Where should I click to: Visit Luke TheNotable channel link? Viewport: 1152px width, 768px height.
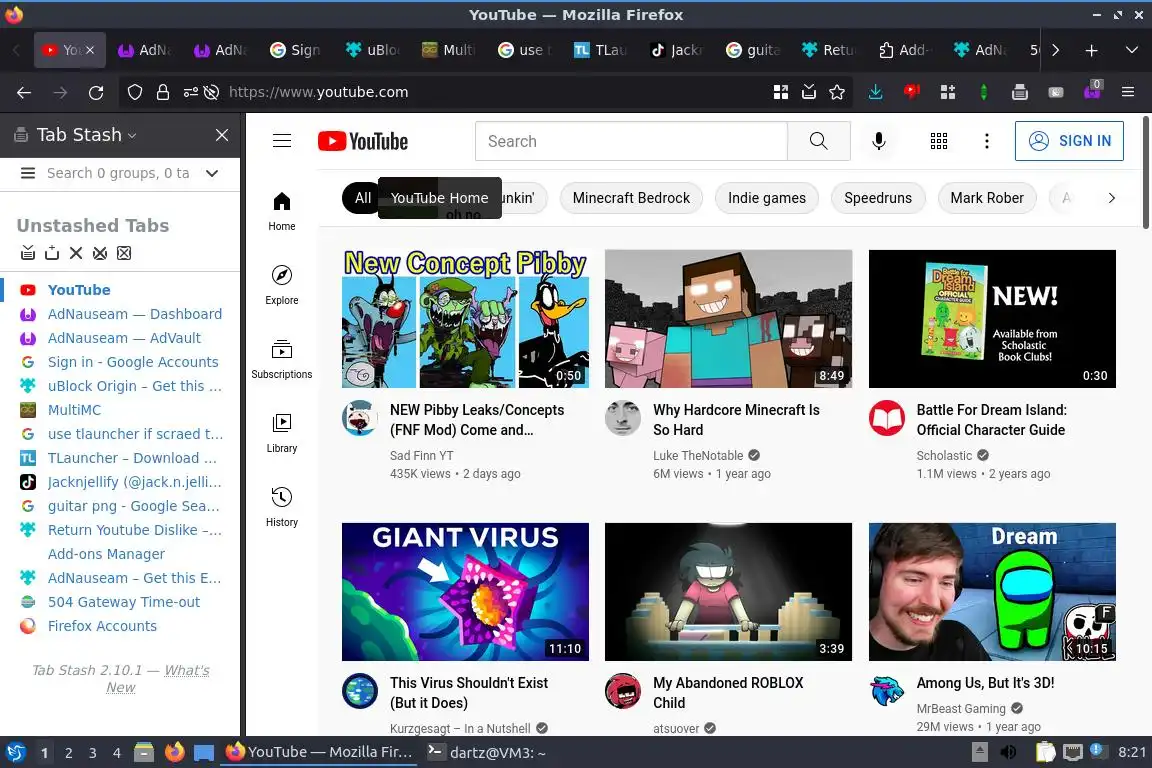(698, 456)
